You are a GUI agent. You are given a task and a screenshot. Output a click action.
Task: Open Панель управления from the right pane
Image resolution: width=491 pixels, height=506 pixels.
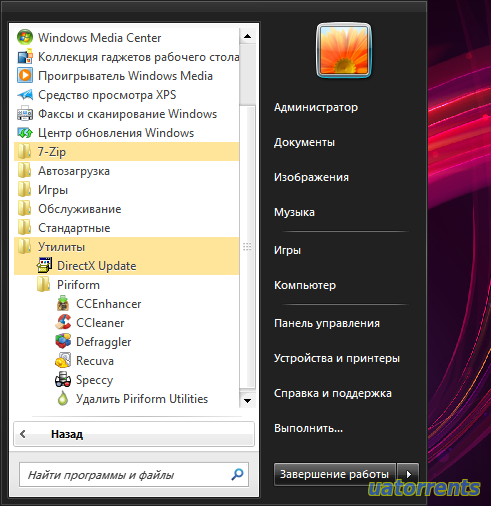tap(327, 323)
